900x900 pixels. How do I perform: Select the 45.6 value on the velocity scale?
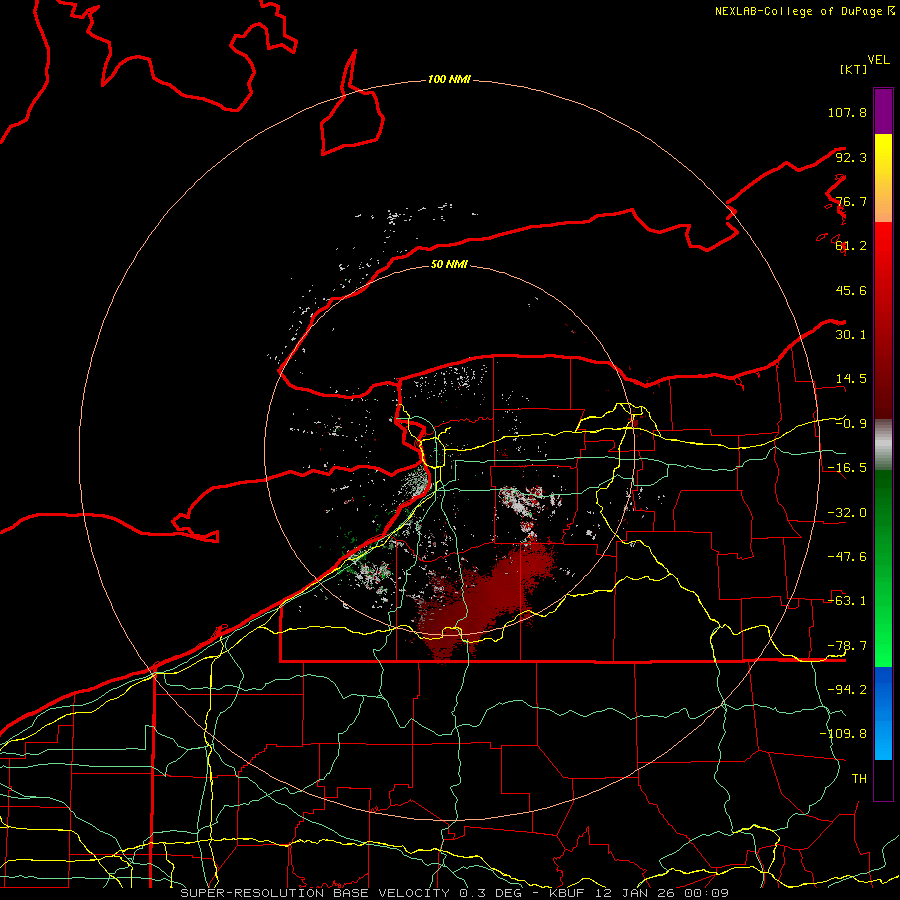851,290
